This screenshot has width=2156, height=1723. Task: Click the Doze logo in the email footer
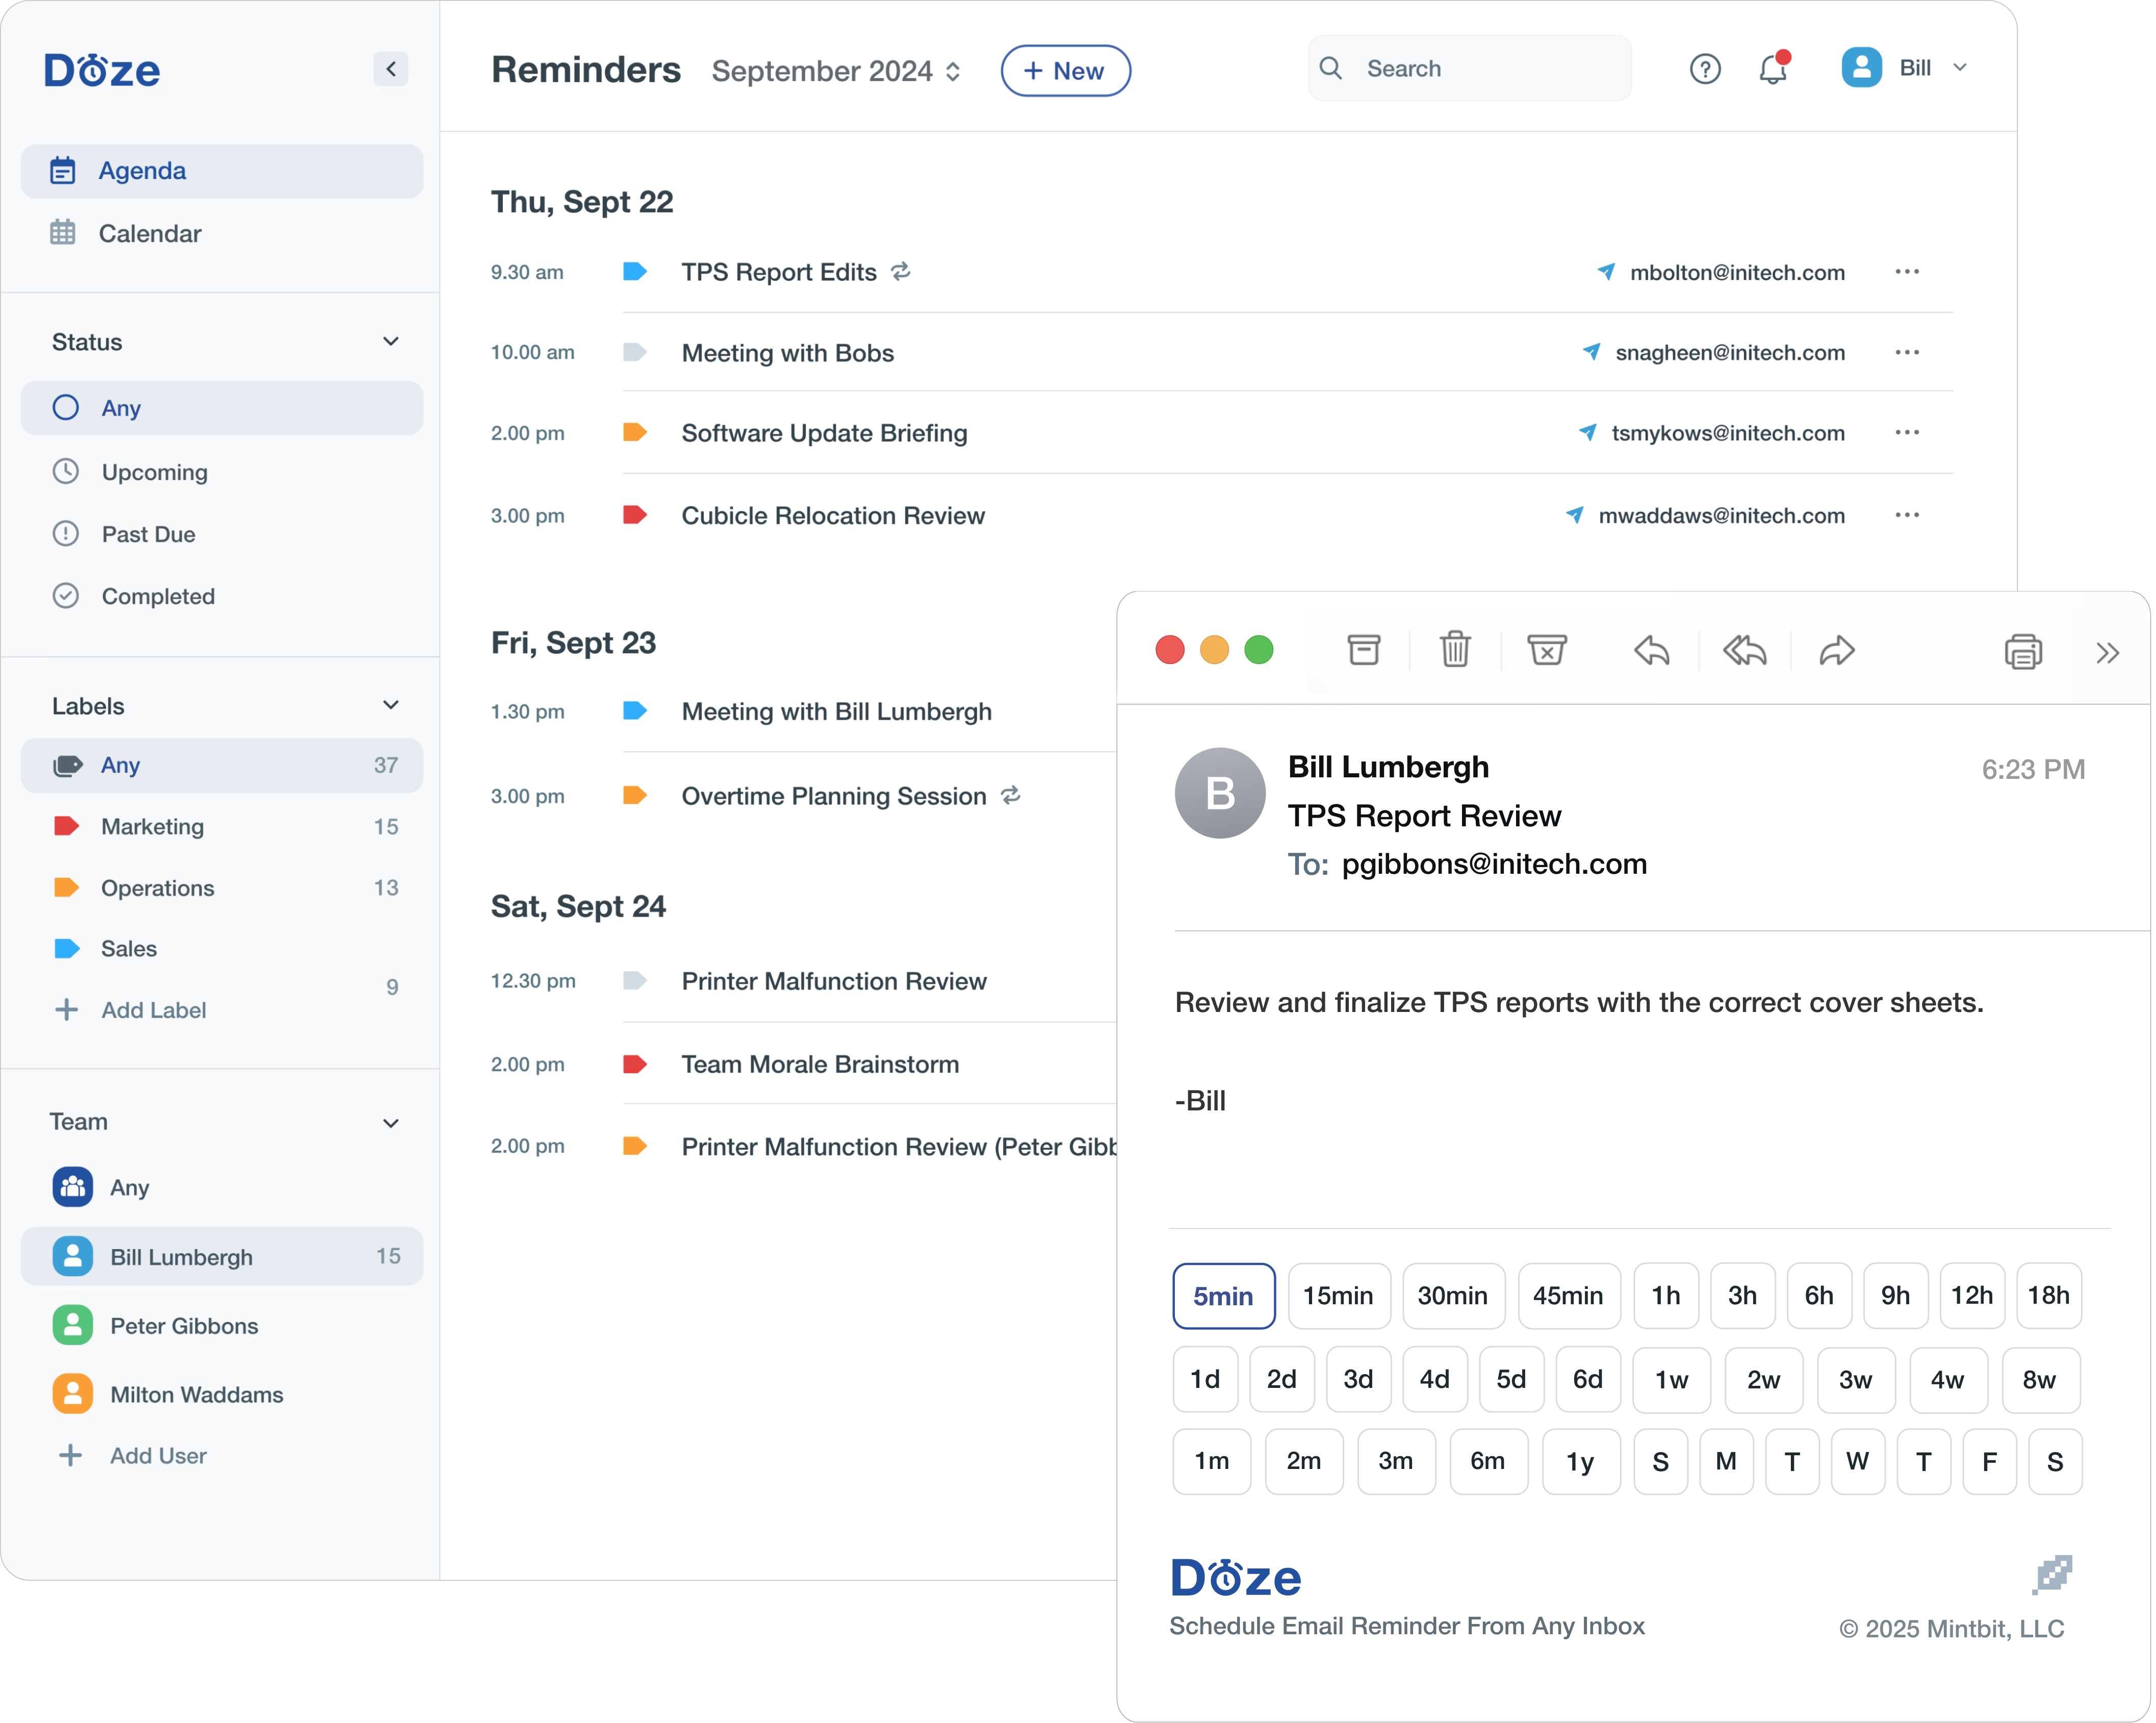pos(1236,1578)
